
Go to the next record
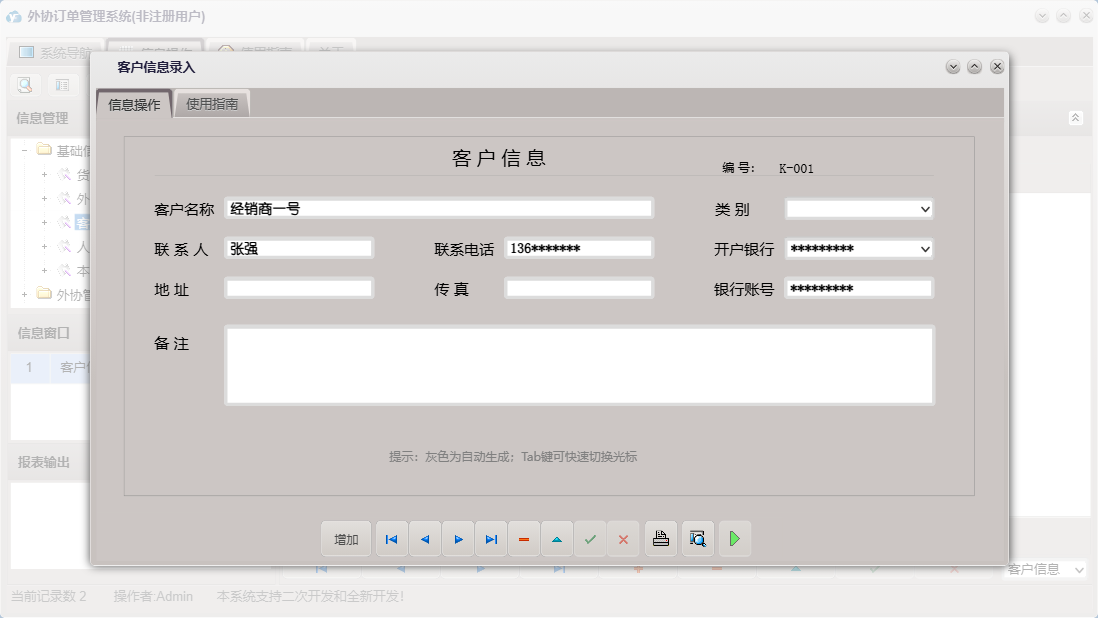coord(458,539)
